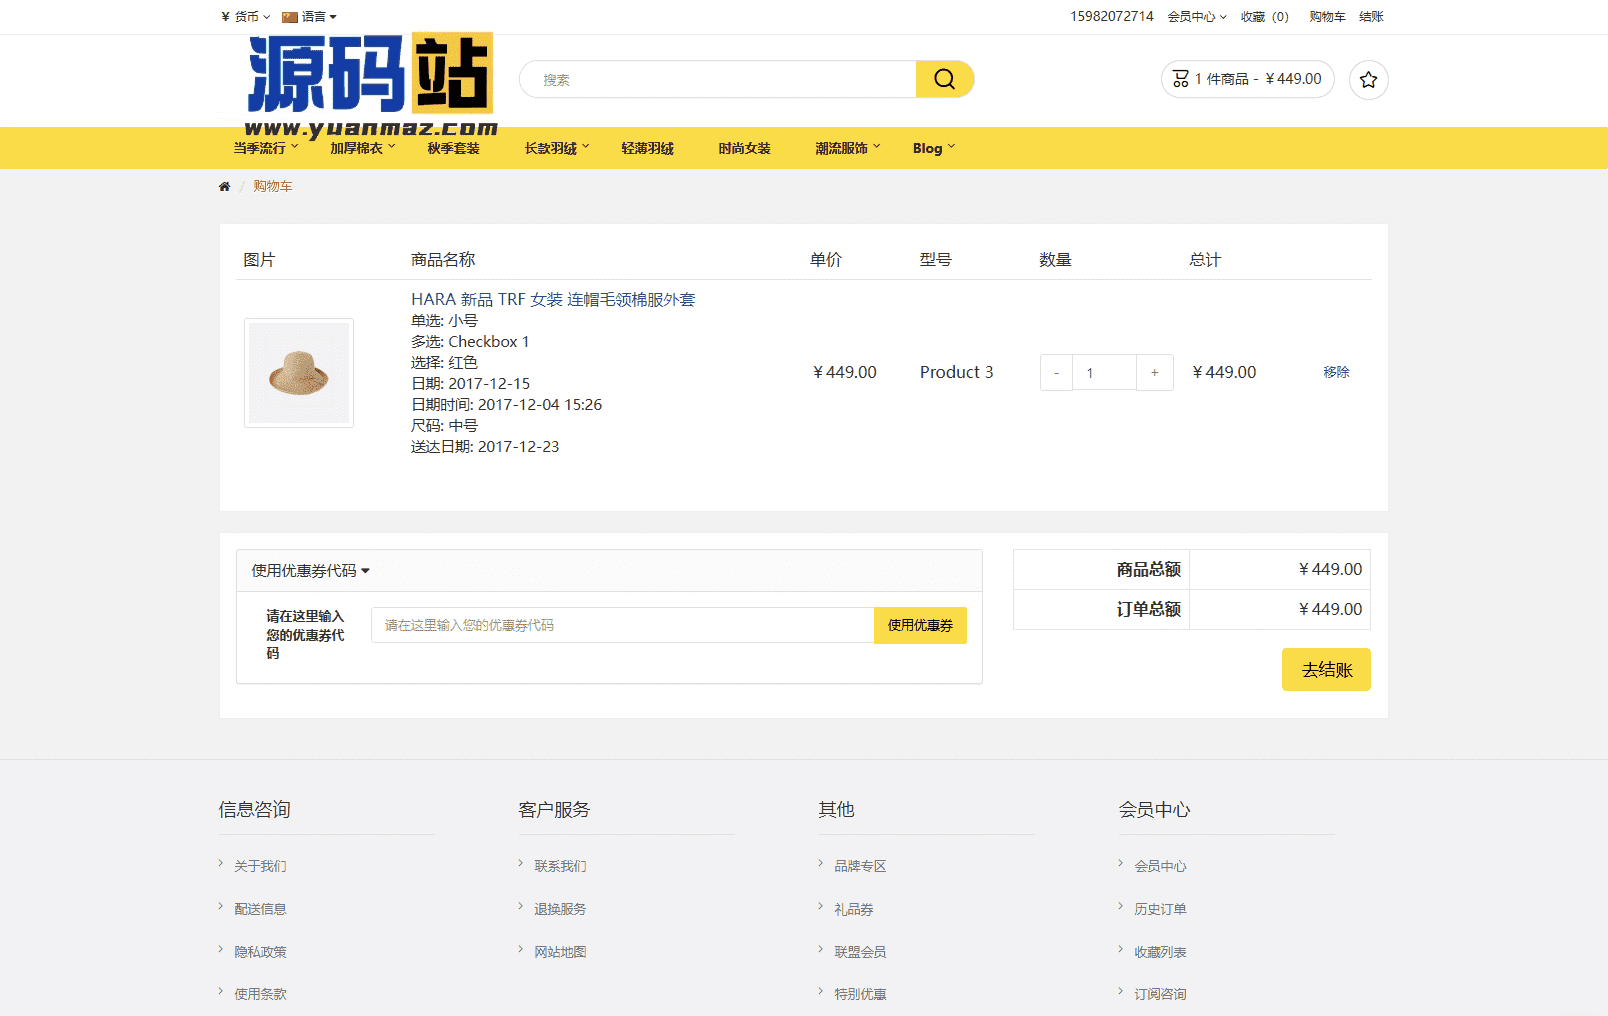Go to 购物车 in top bar

pyautogui.click(x=1327, y=17)
